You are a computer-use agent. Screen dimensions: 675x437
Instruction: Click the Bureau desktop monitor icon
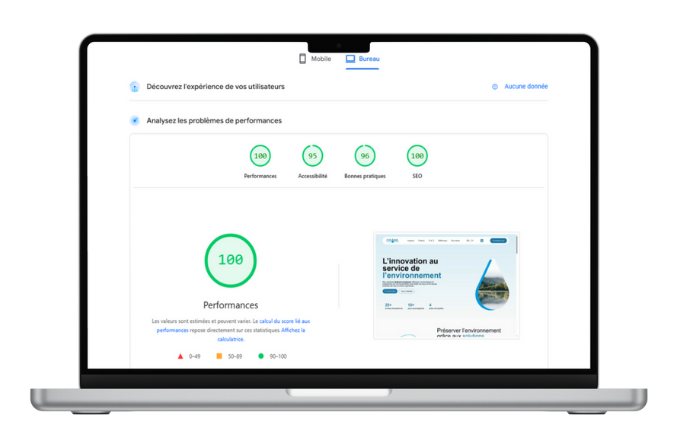pyautogui.click(x=350, y=59)
